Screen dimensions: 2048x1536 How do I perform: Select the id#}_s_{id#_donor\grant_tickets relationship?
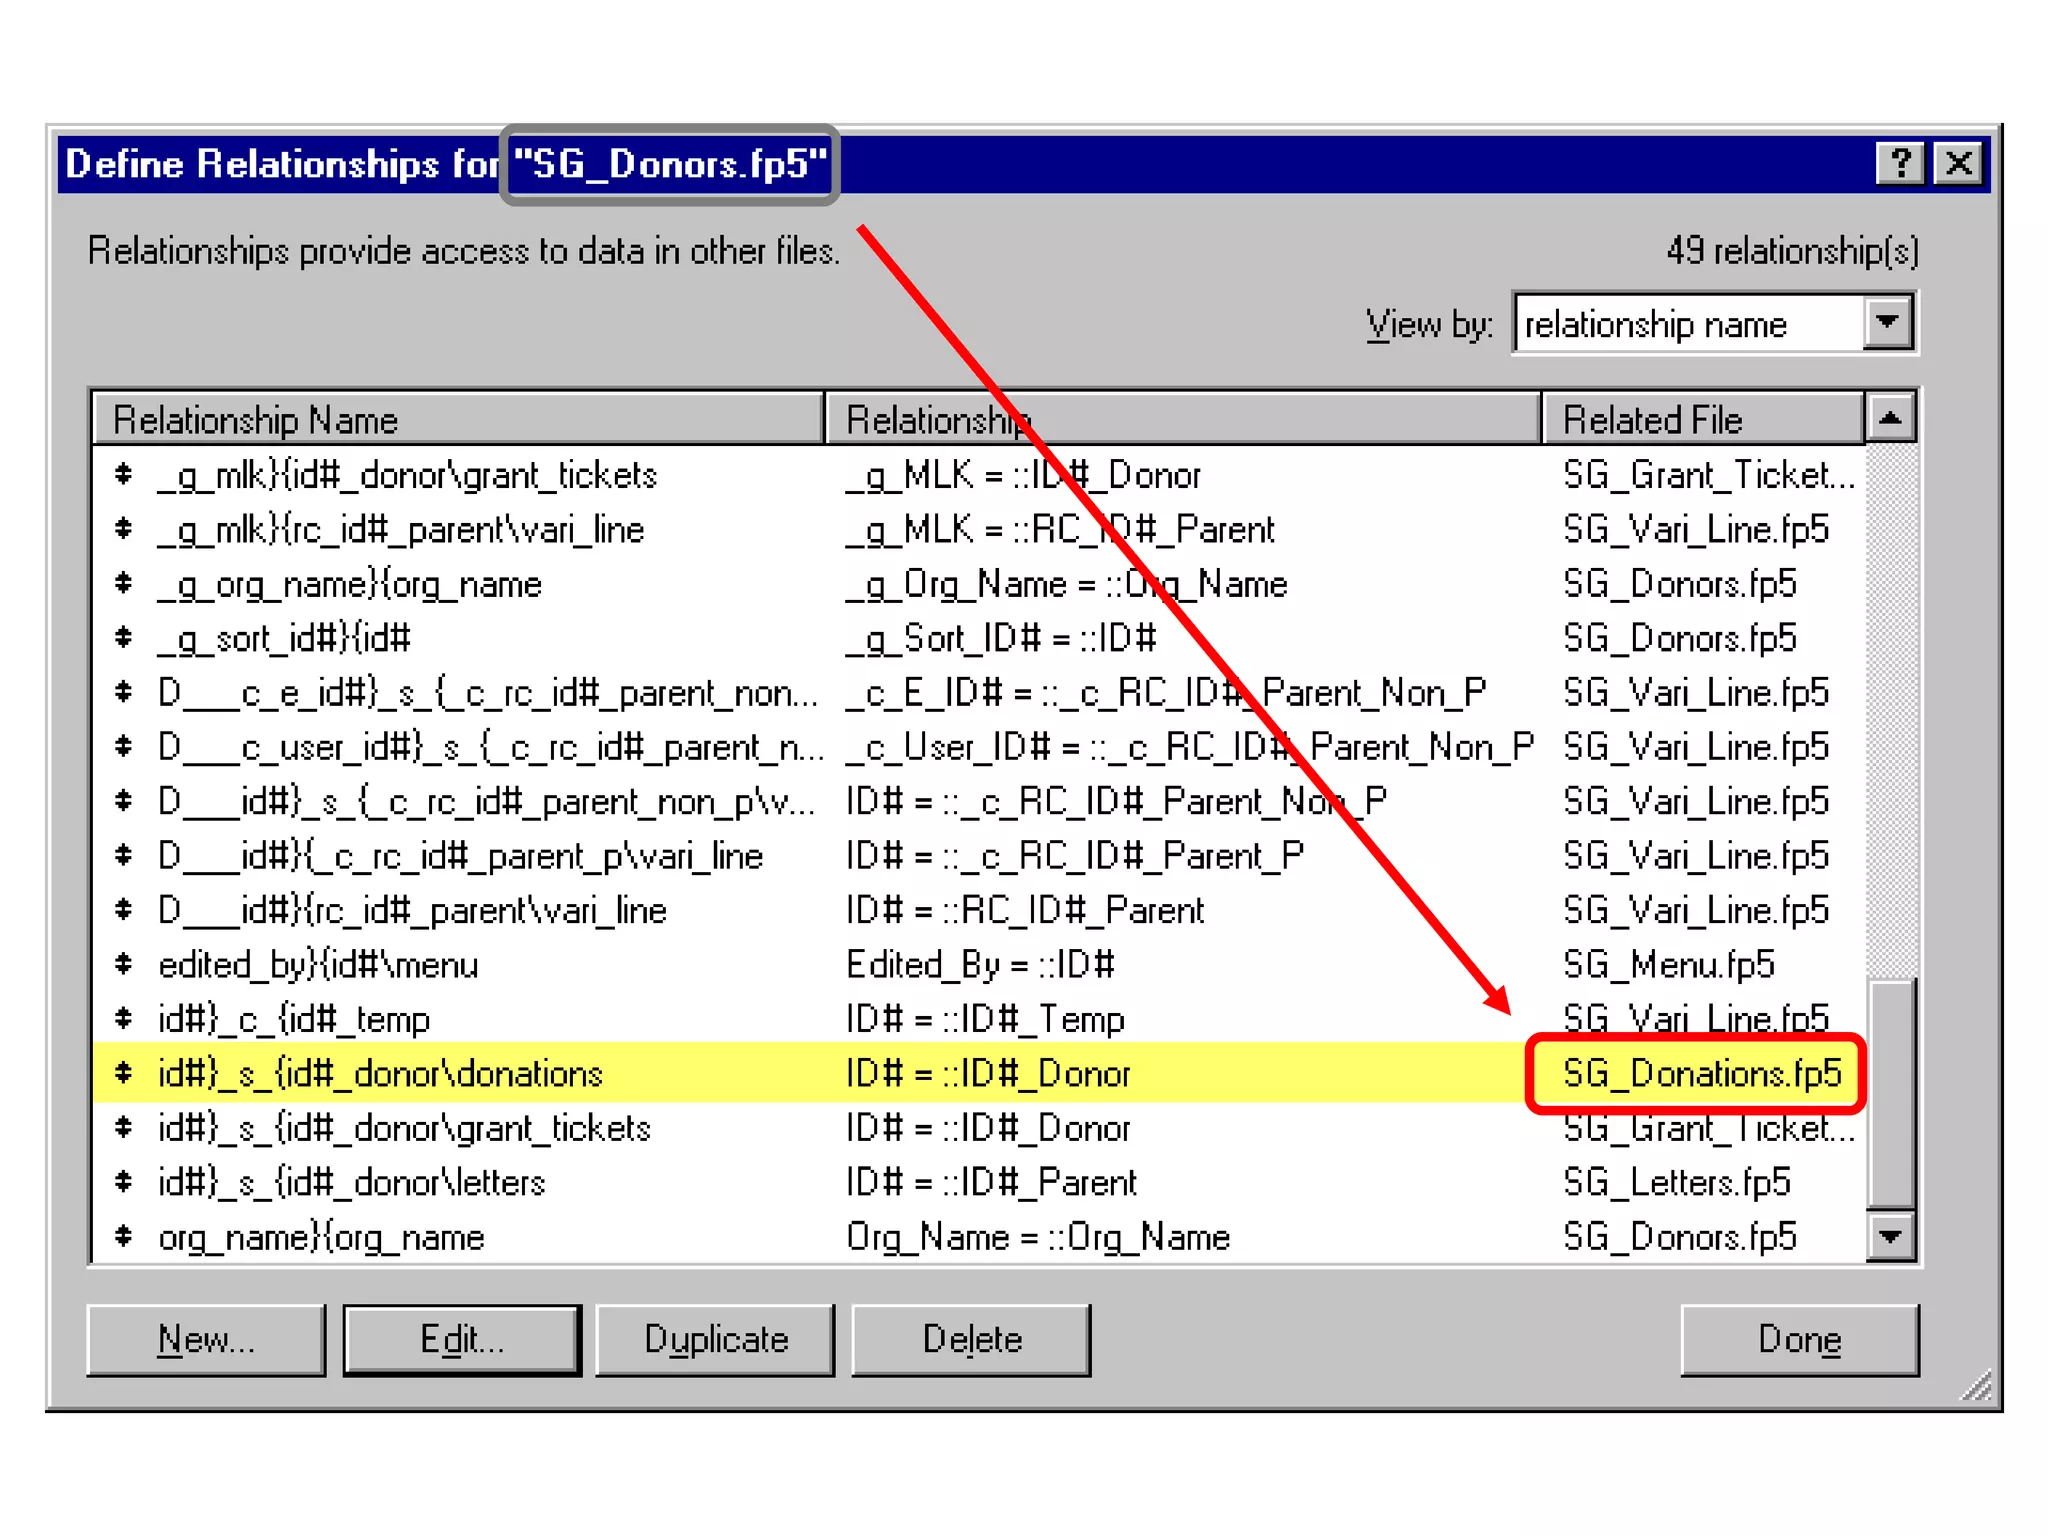coord(405,1128)
